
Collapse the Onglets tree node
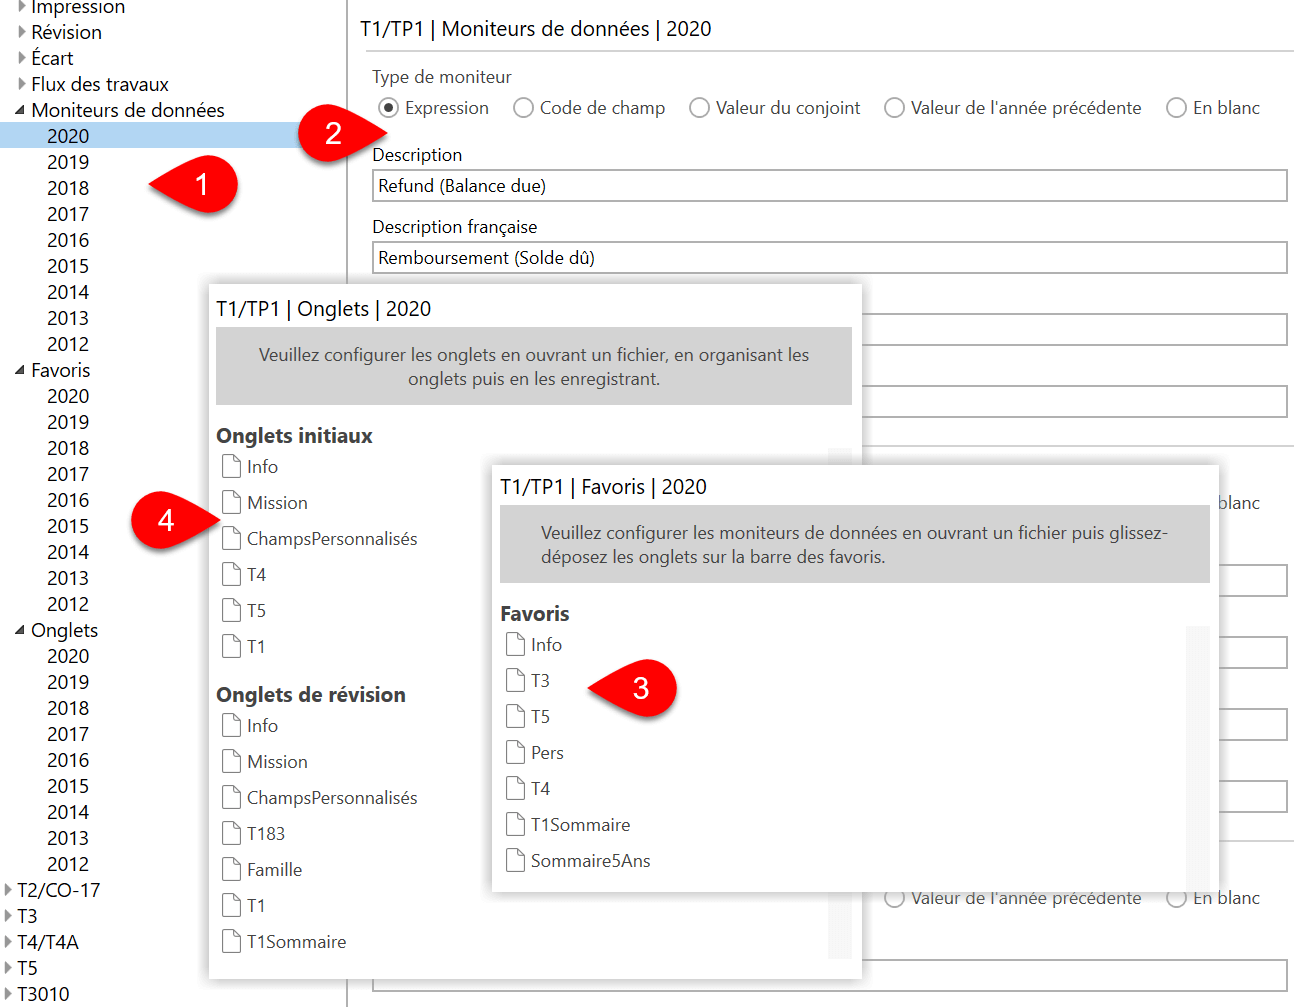(x=20, y=630)
